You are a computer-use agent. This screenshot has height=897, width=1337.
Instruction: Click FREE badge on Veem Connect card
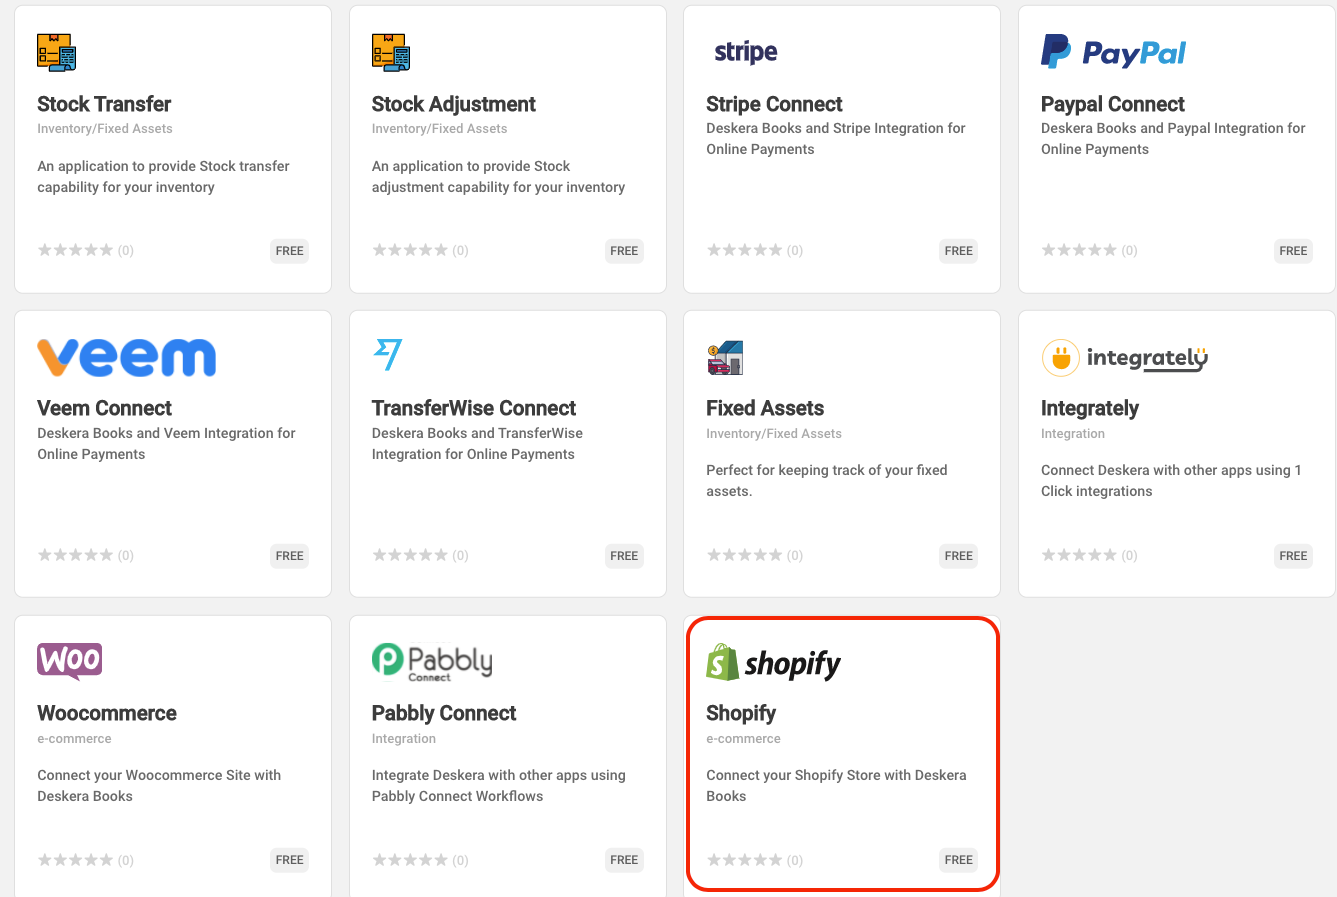(289, 556)
